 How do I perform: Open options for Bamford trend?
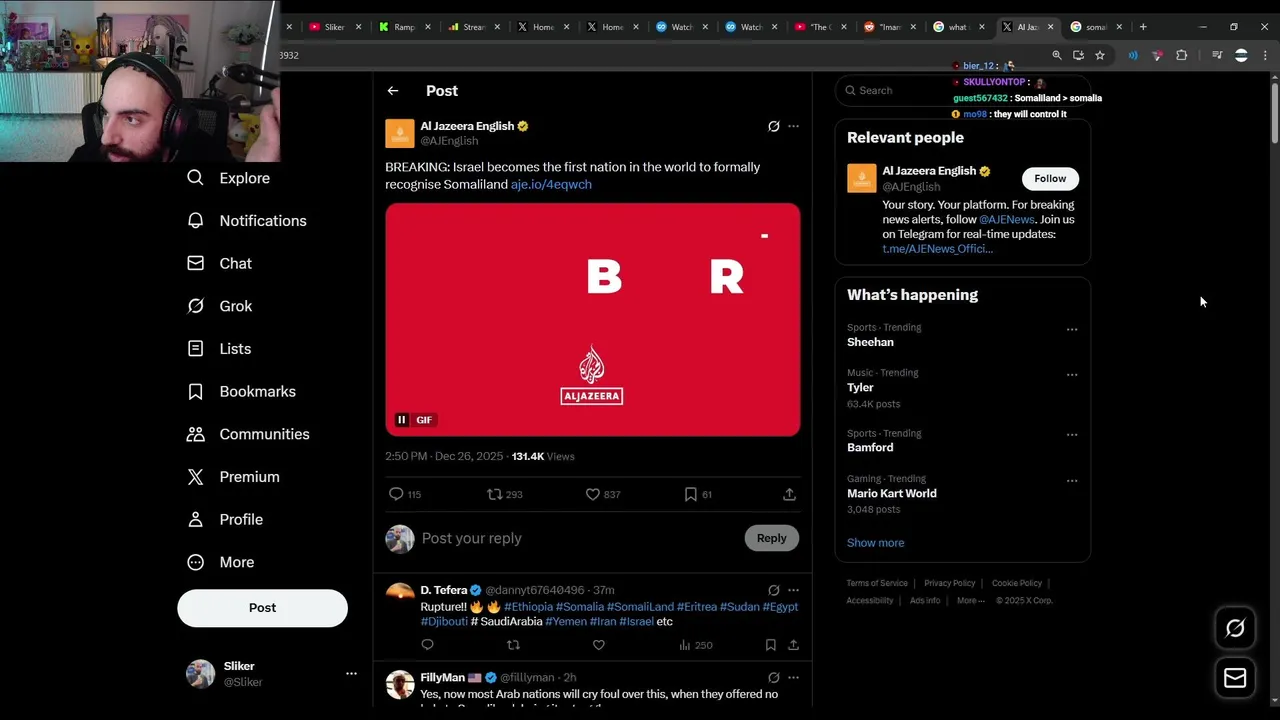tap(1072, 435)
